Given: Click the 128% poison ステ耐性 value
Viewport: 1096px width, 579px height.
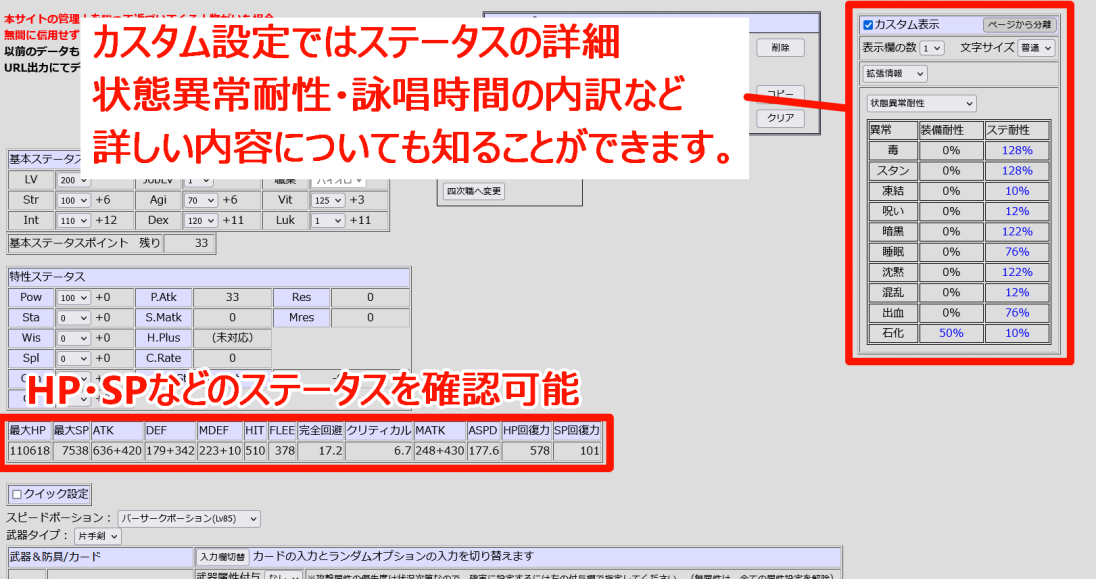Looking at the screenshot, I should tap(1018, 150).
